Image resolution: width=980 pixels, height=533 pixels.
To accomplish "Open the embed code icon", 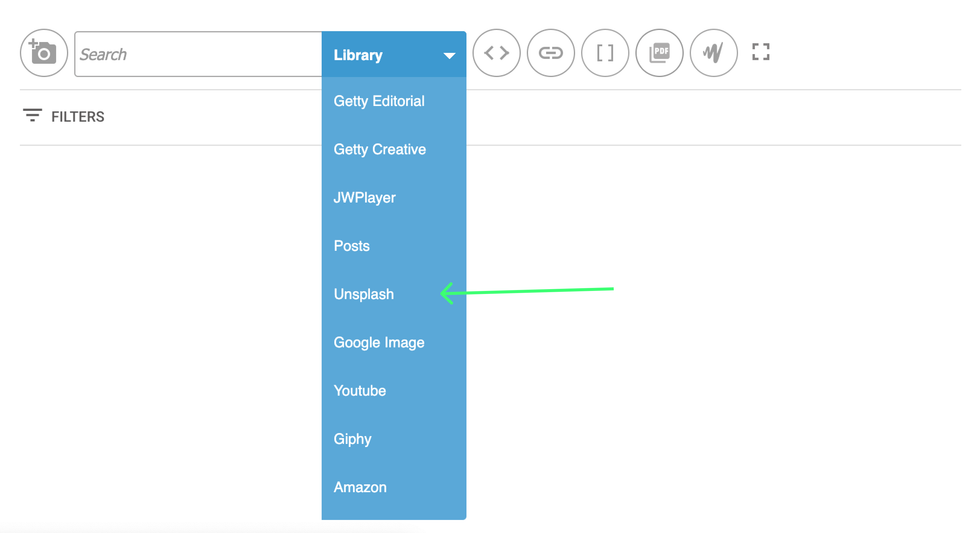I will pos(497,53).
